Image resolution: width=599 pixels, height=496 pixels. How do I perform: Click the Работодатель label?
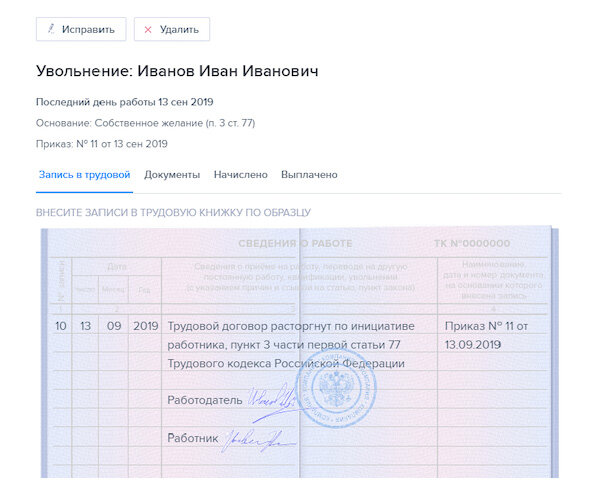[x=205, y=400]
